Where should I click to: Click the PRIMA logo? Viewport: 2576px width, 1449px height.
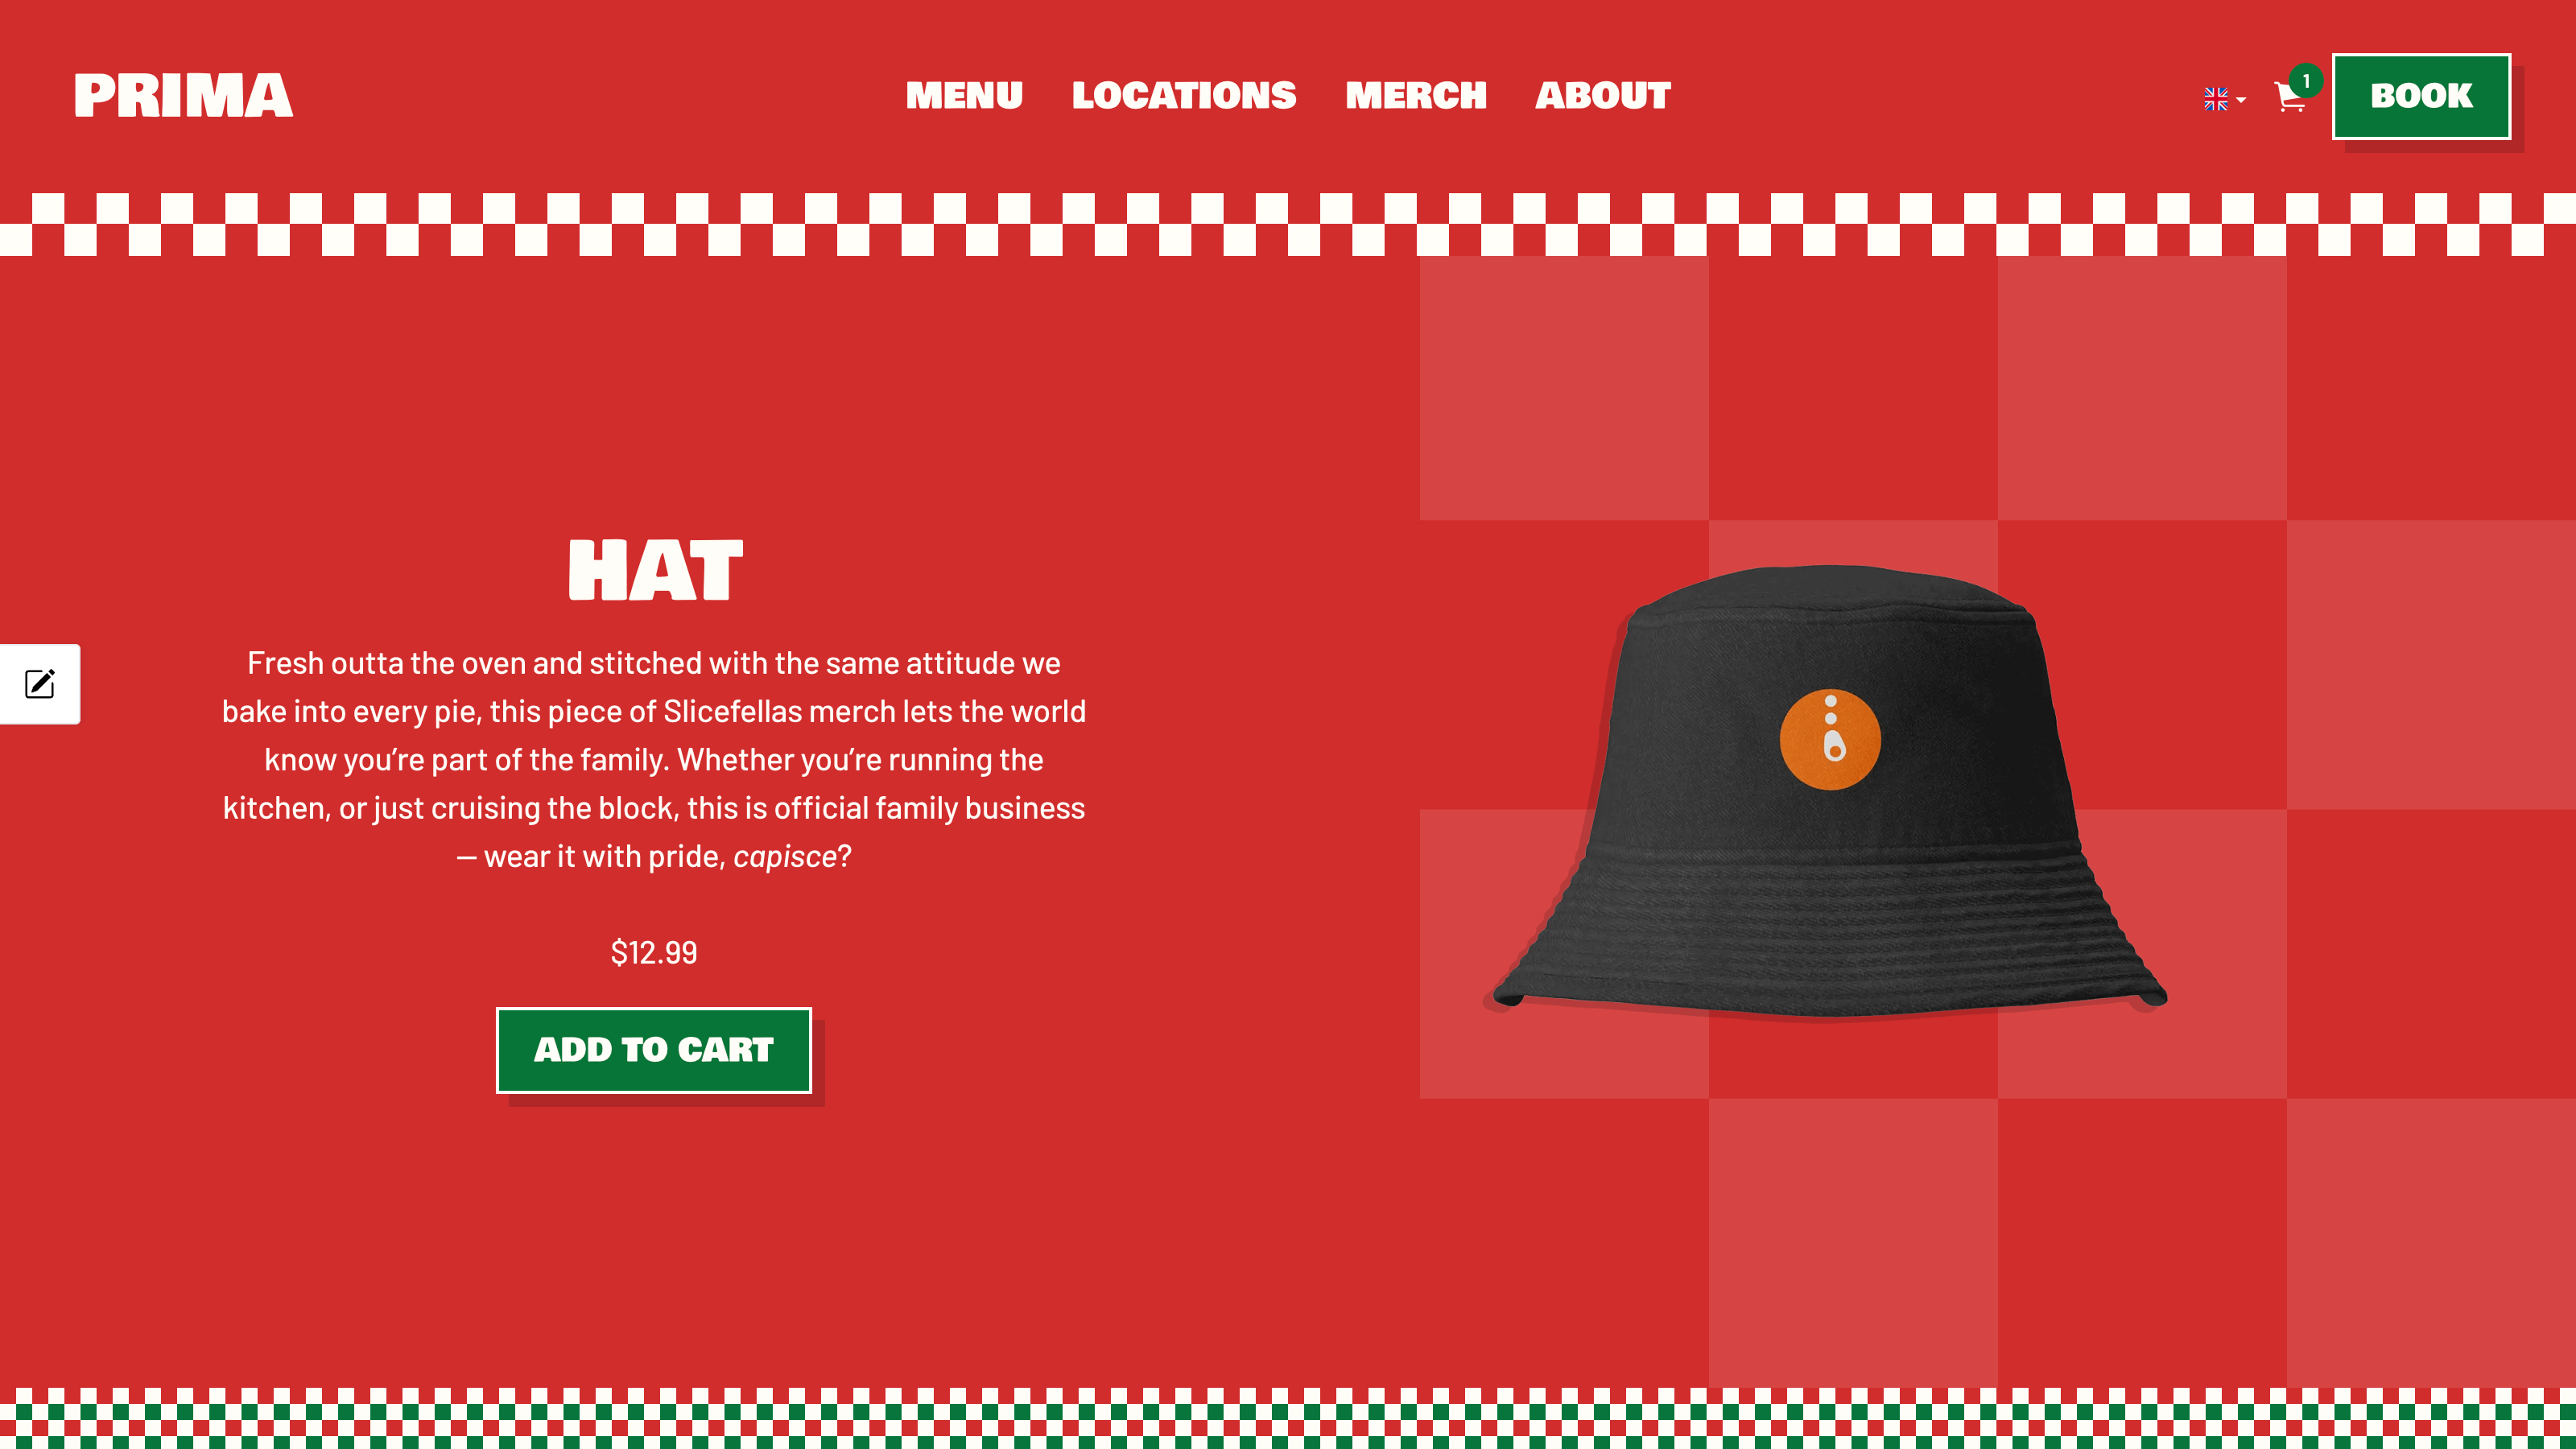pos(183,96)
